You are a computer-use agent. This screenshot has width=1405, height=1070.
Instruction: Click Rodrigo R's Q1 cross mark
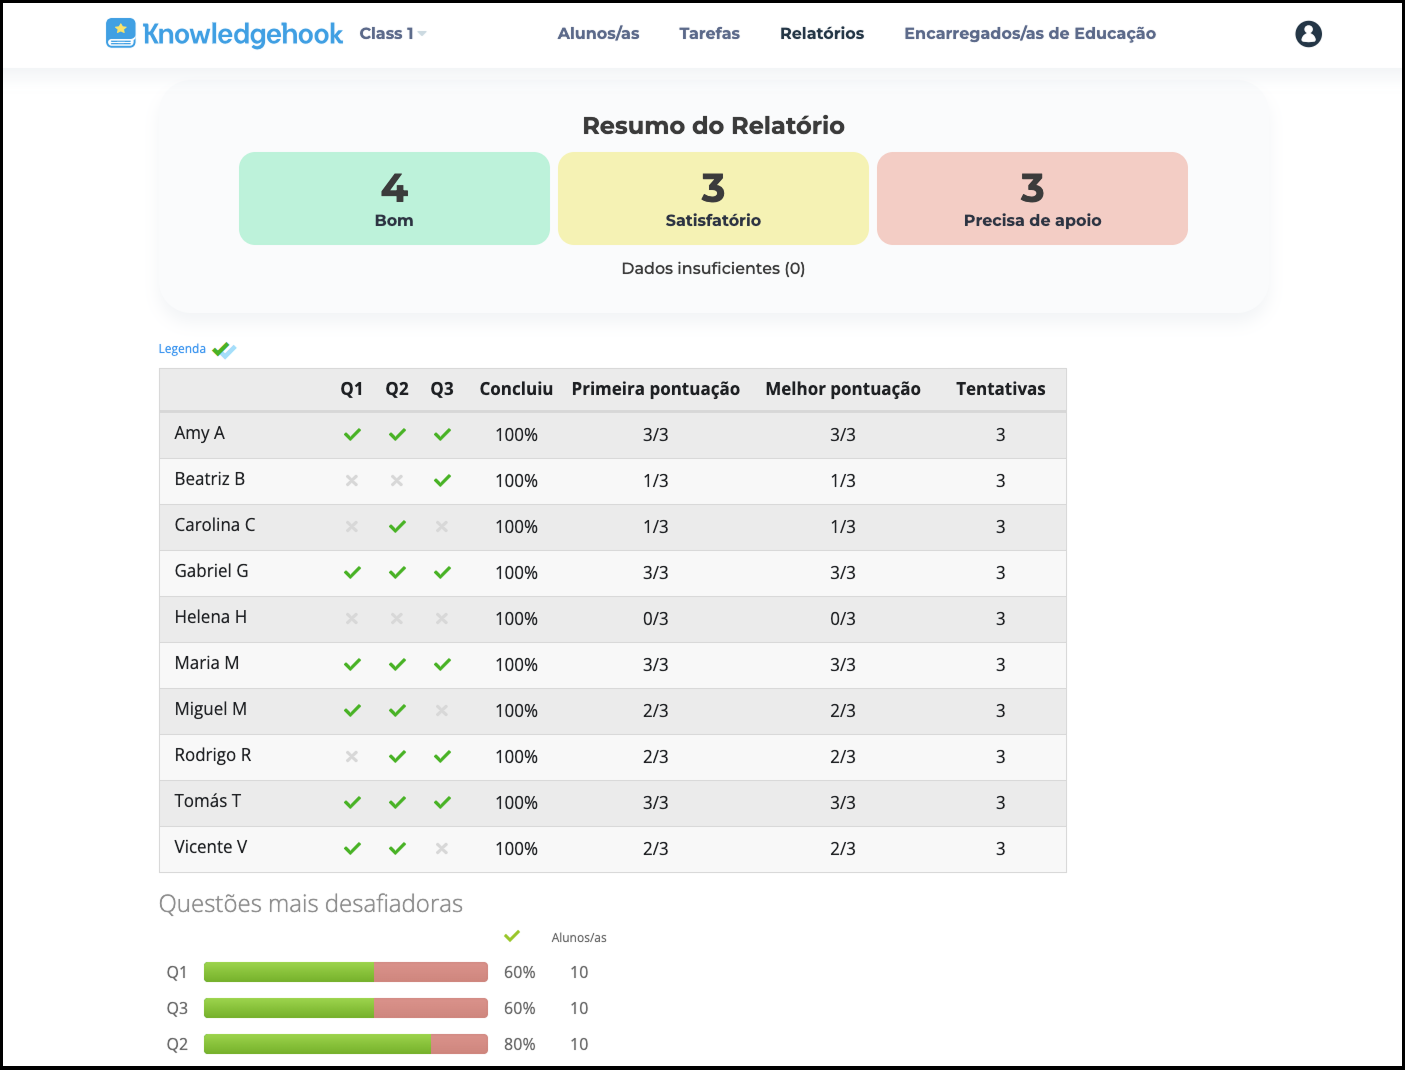pos(352,757)
